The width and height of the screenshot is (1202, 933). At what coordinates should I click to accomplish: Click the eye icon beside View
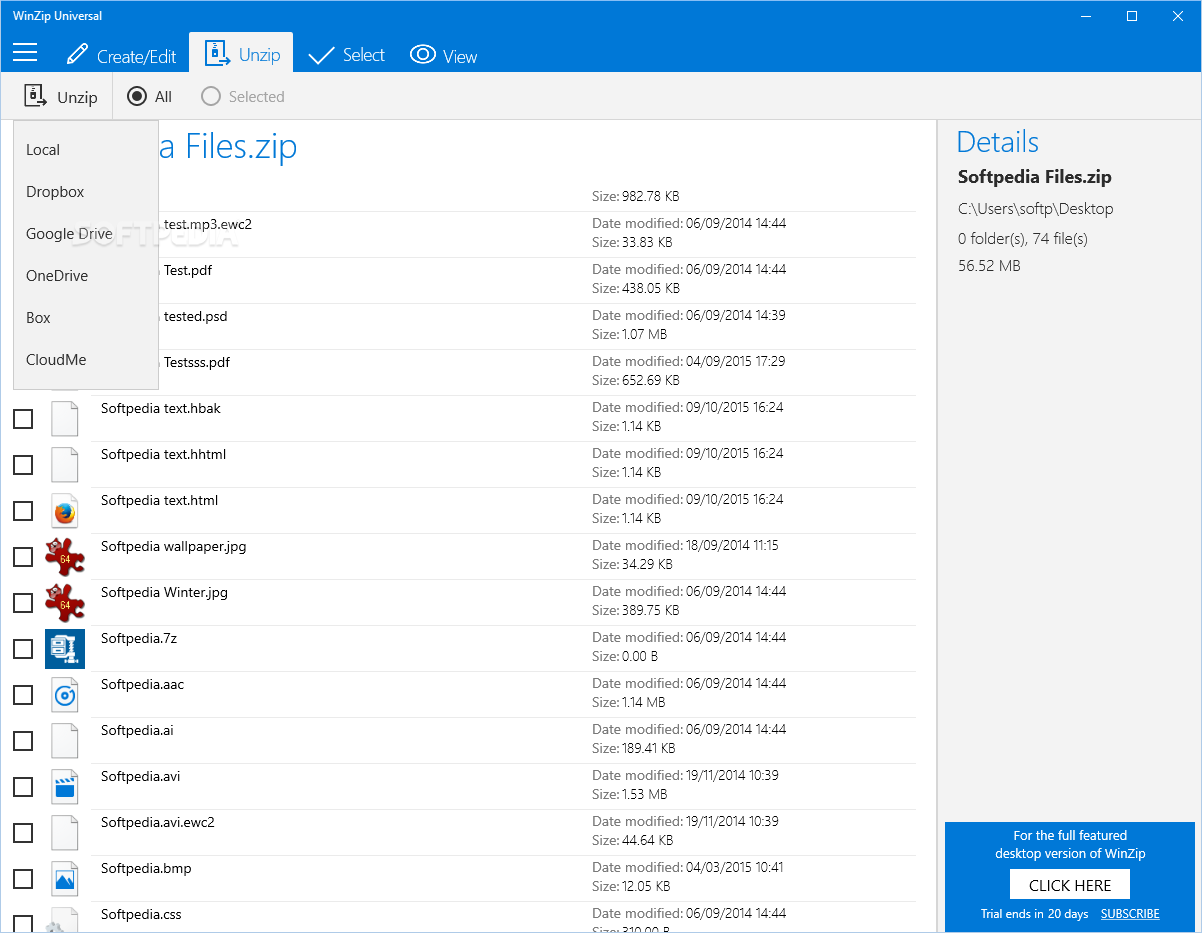coord(423,54)
